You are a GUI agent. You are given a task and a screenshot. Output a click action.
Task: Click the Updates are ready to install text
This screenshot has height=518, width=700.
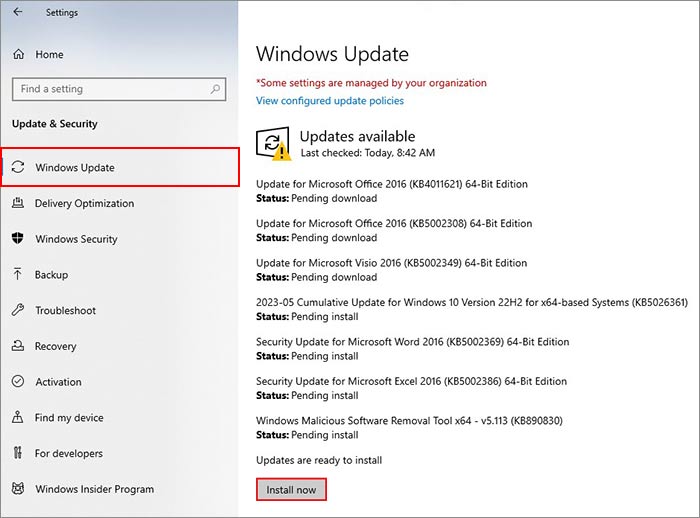pos(319,460)
